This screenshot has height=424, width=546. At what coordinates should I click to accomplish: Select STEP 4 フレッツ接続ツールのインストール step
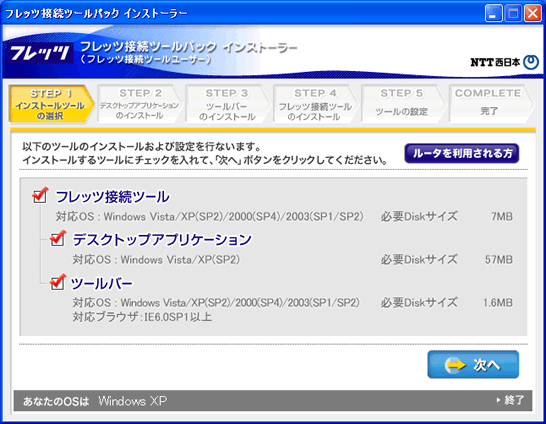[x=315, y=104]
